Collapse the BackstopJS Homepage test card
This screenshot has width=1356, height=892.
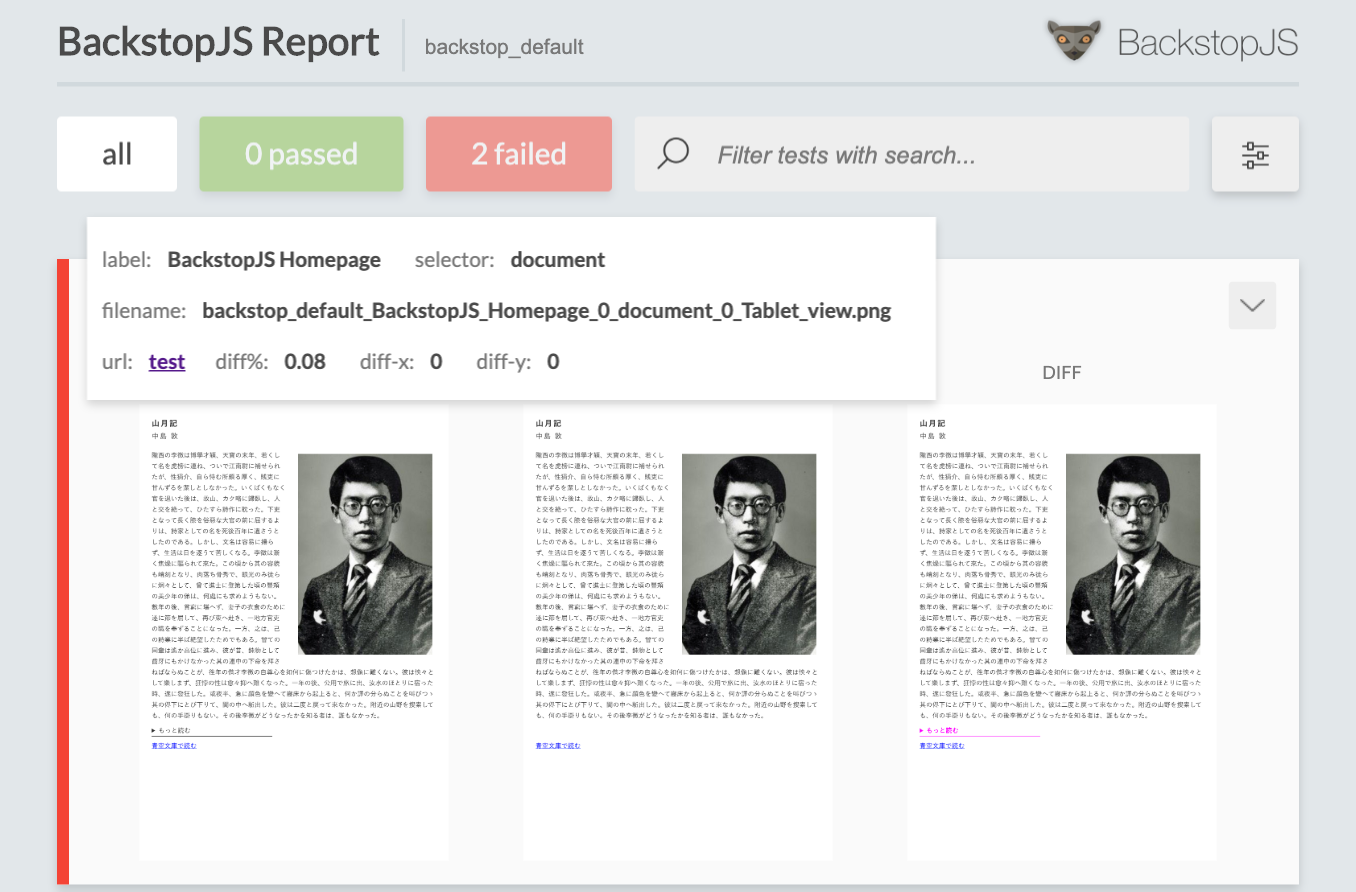point(1251,305)
